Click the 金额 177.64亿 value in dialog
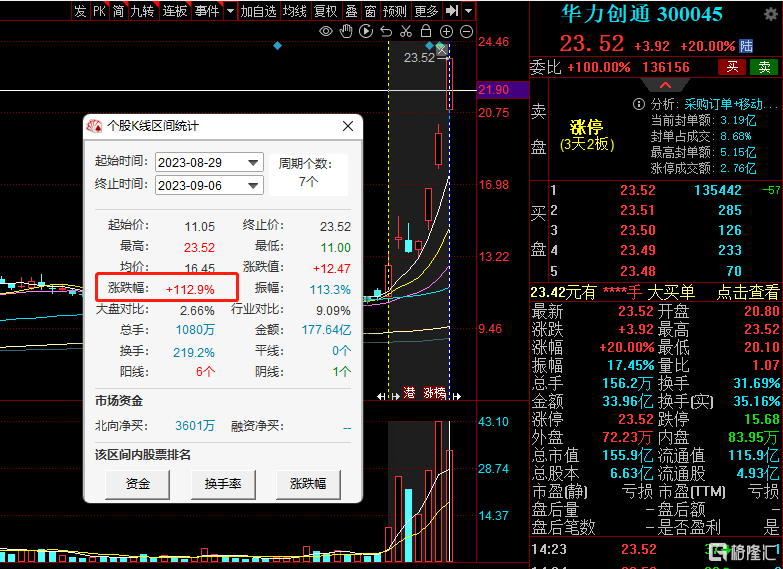The height and width of the screenshot is (569, 783). (x=326, y=330)
